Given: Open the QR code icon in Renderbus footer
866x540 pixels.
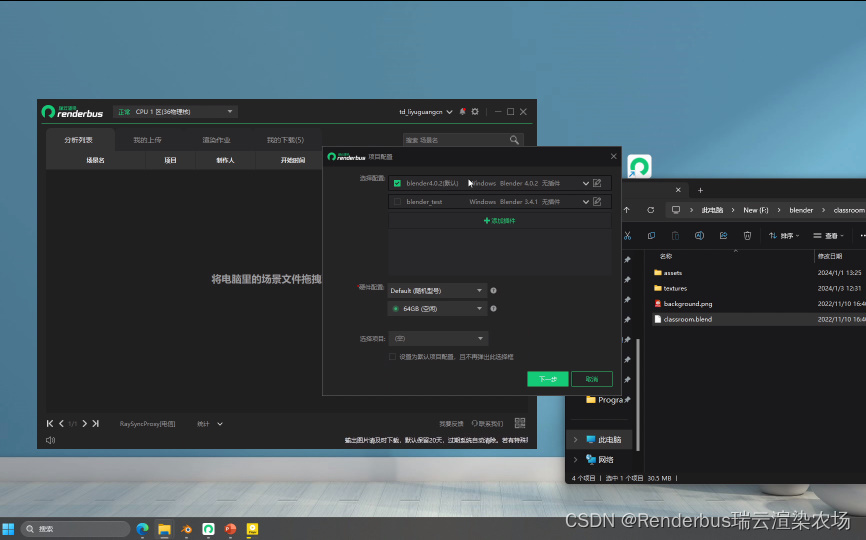Looking at the screenshot, I should (520, 423).
